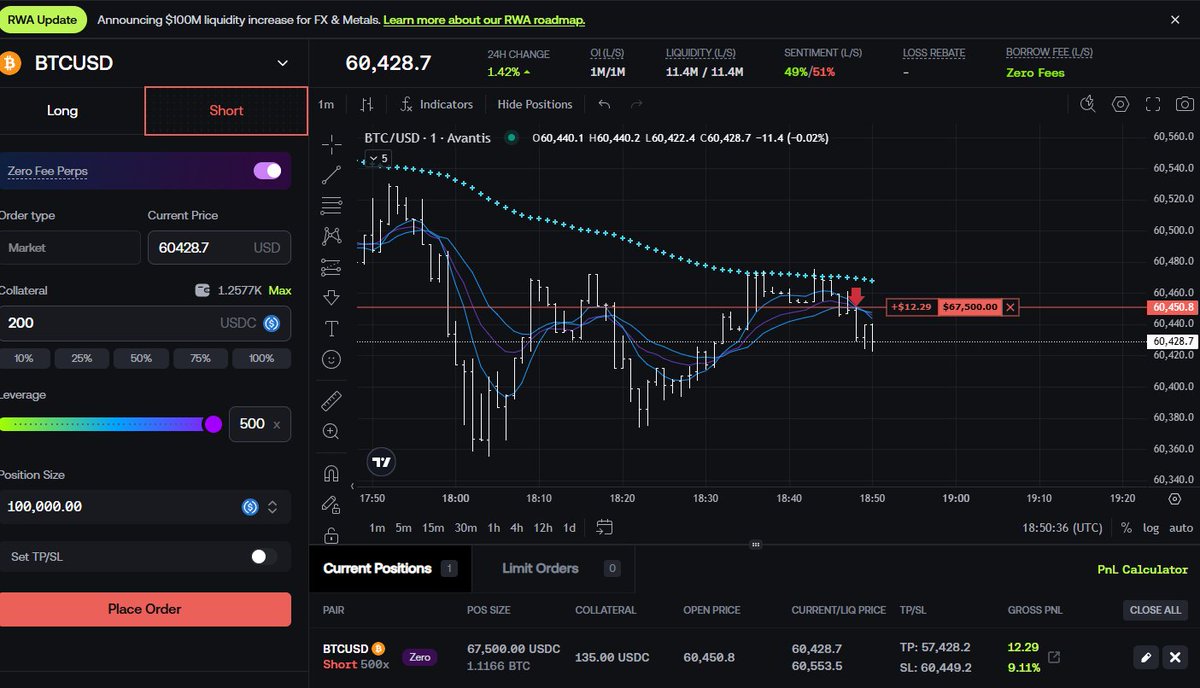Switch to the Short tab
The image size is (1200, 688).
pos(226,110)
